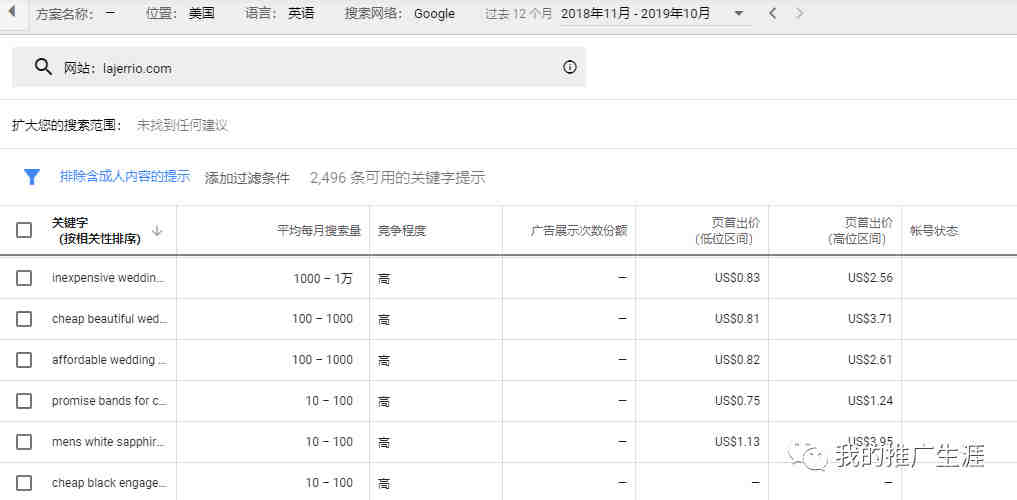
Task: Go to next date period arrow
Action: [x=799, y=13]
